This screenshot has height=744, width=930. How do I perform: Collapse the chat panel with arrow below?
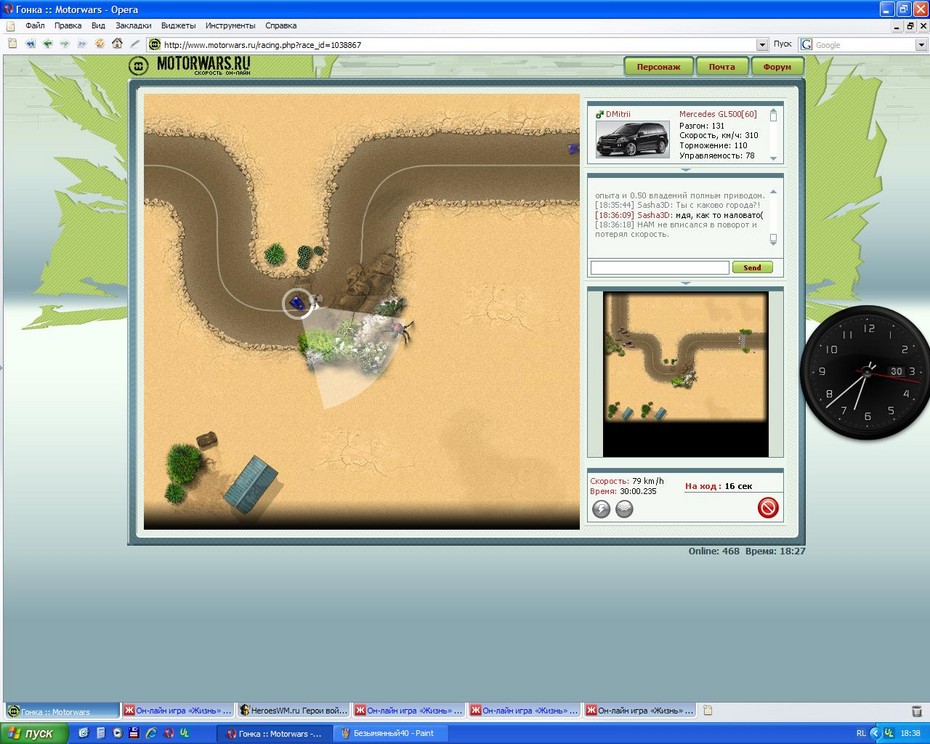tap(684, 283)
